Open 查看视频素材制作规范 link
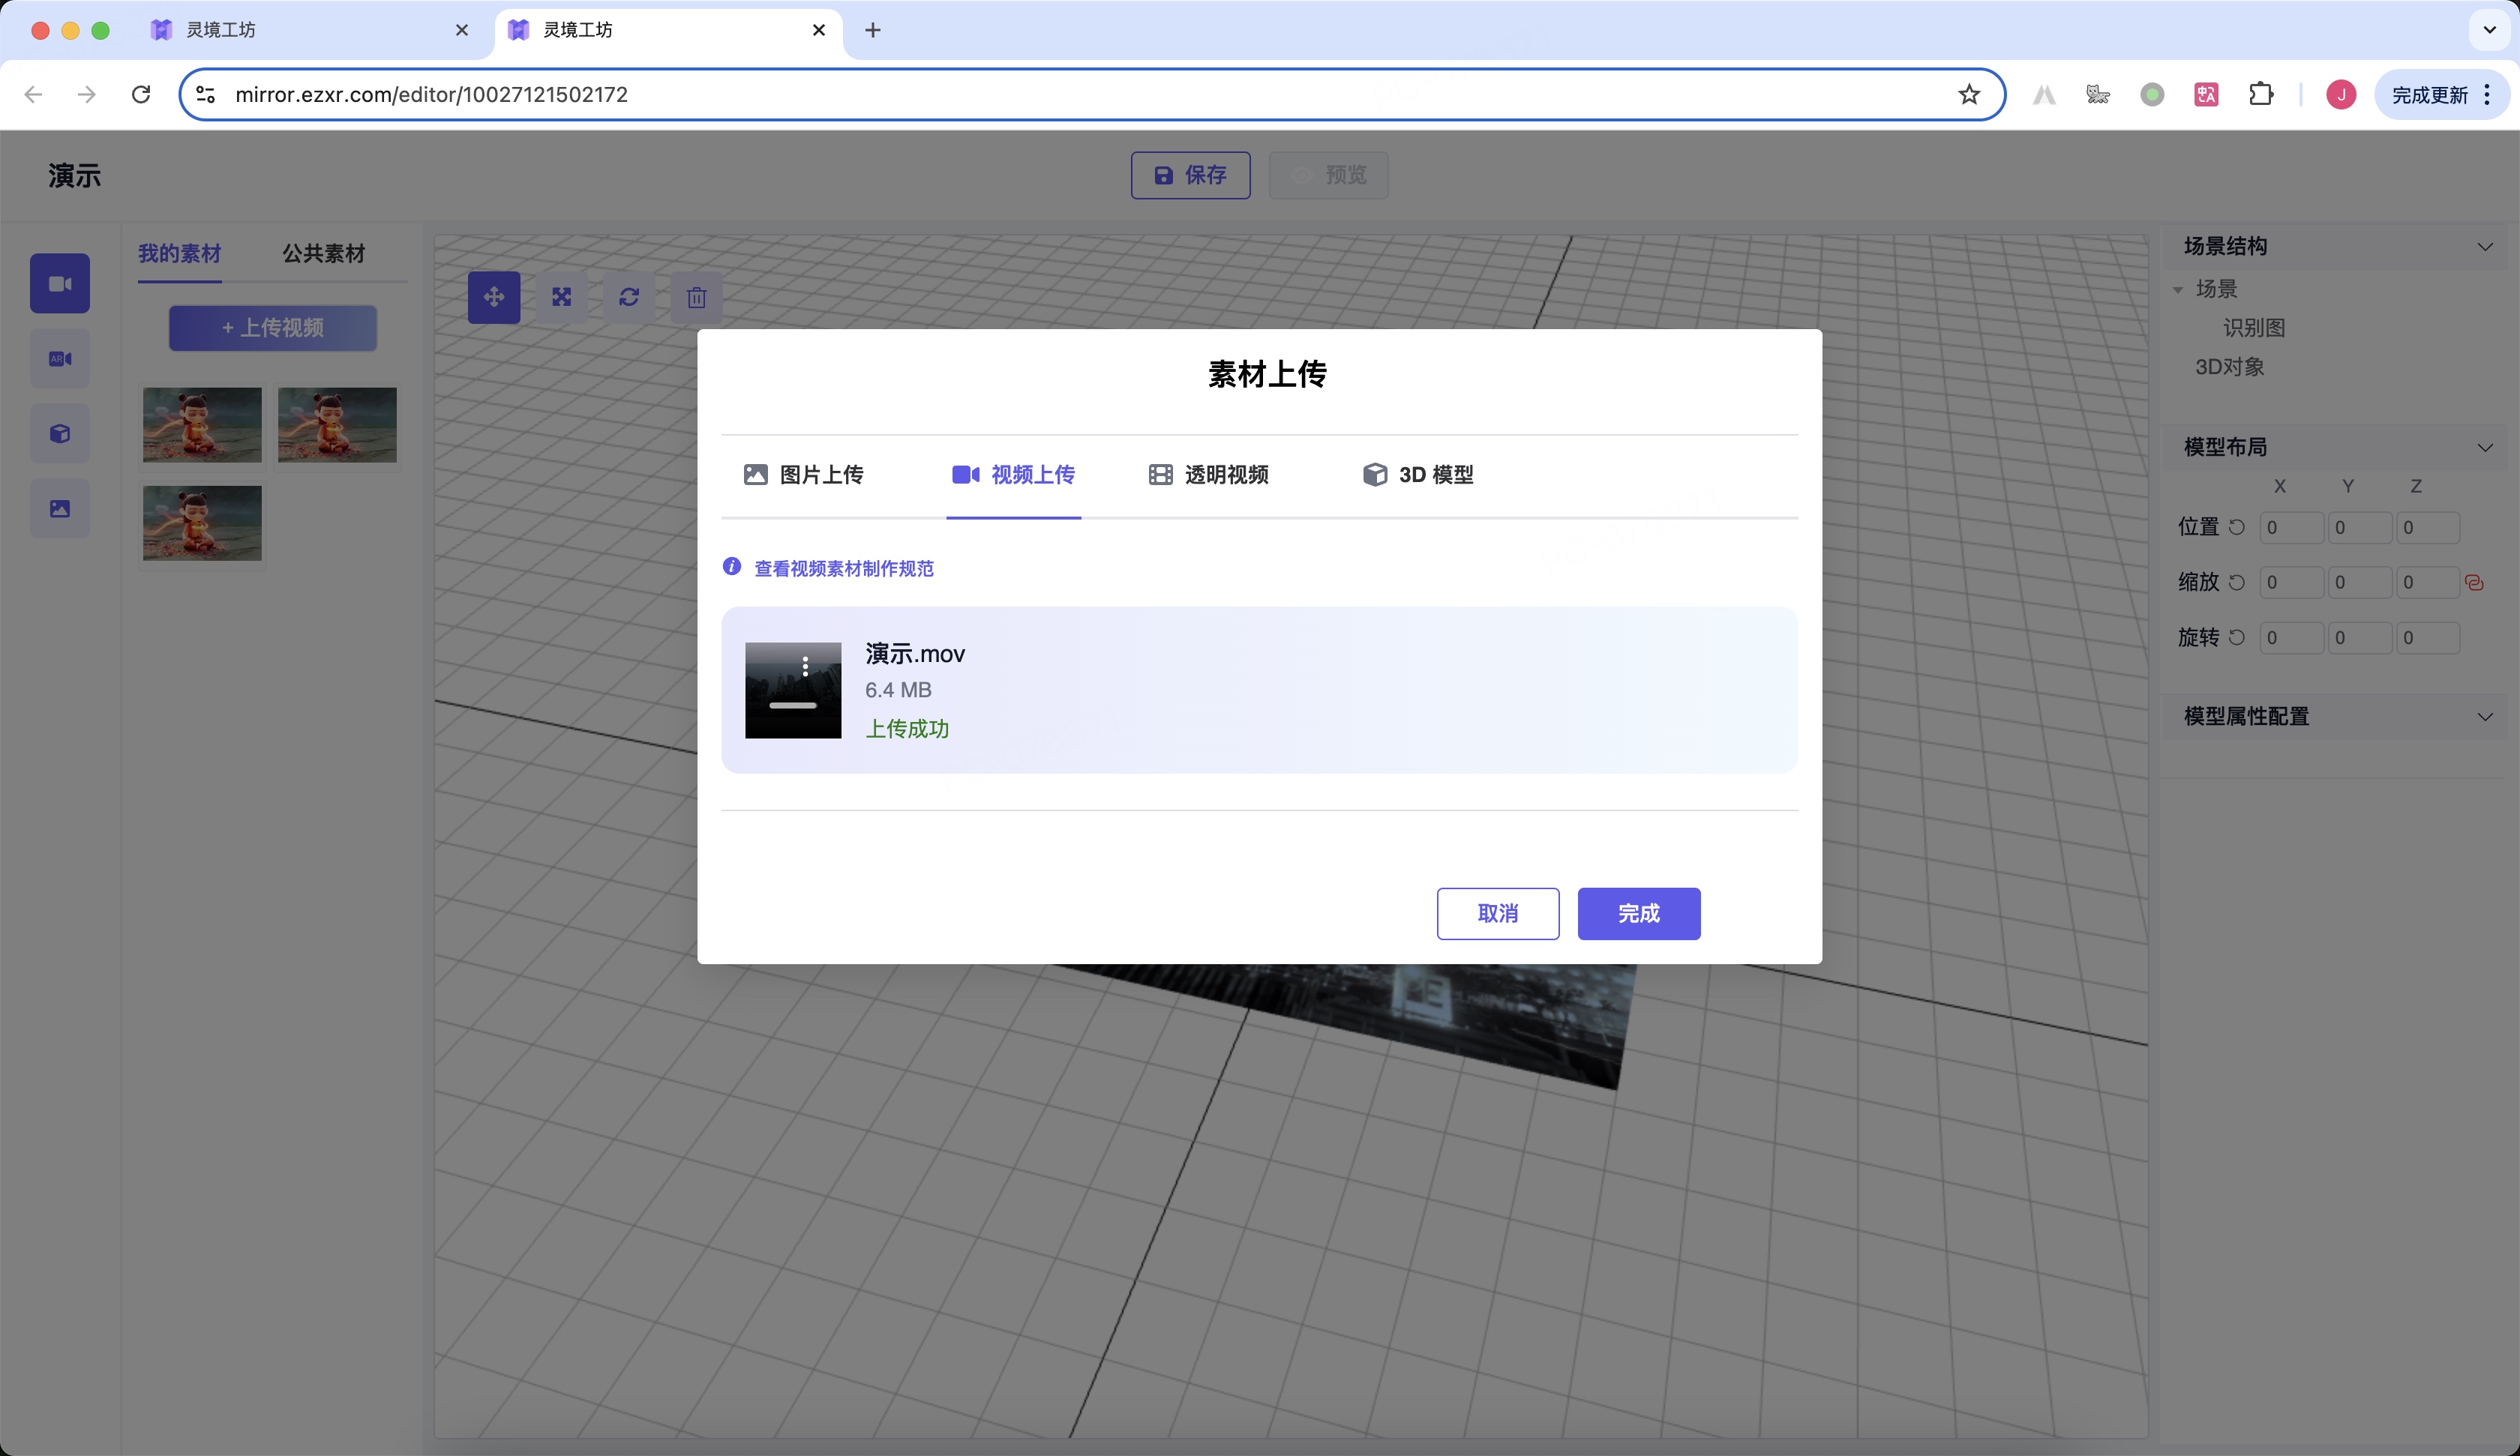The image size is (2520, 1456). point(844,568)
